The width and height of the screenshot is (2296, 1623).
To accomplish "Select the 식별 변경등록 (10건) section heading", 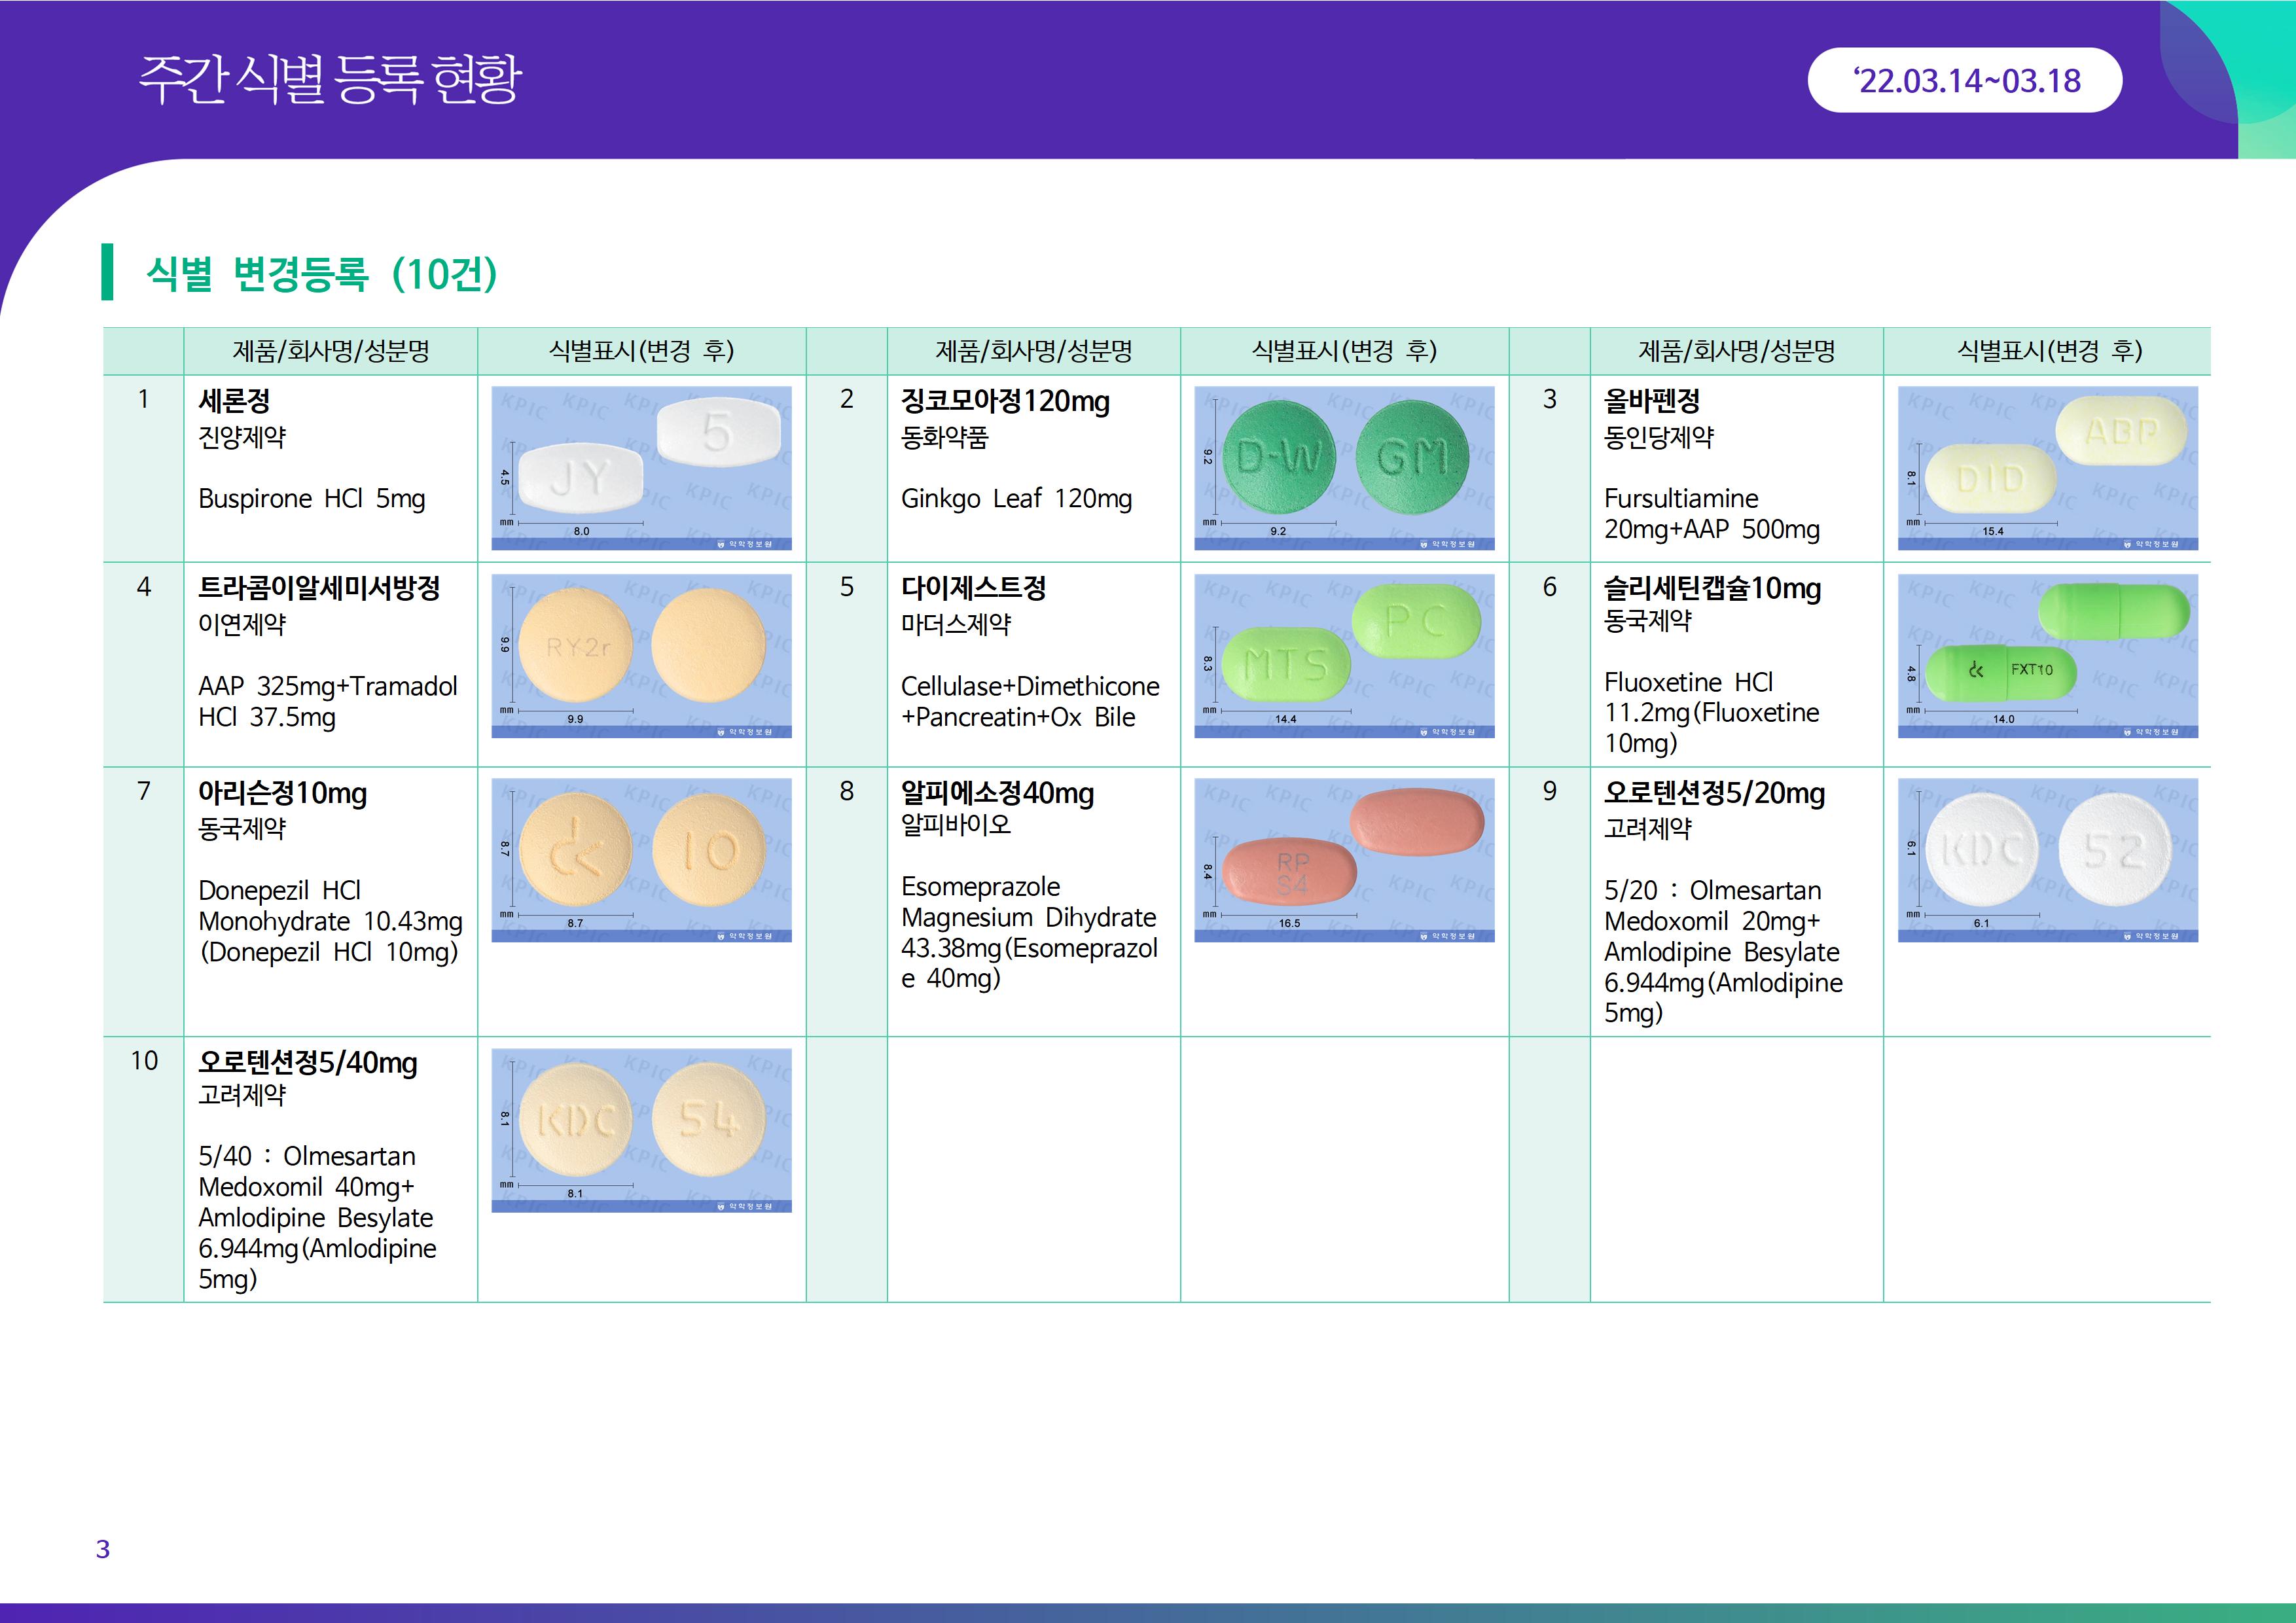I will pyautogui.click(x=321, y=273).
